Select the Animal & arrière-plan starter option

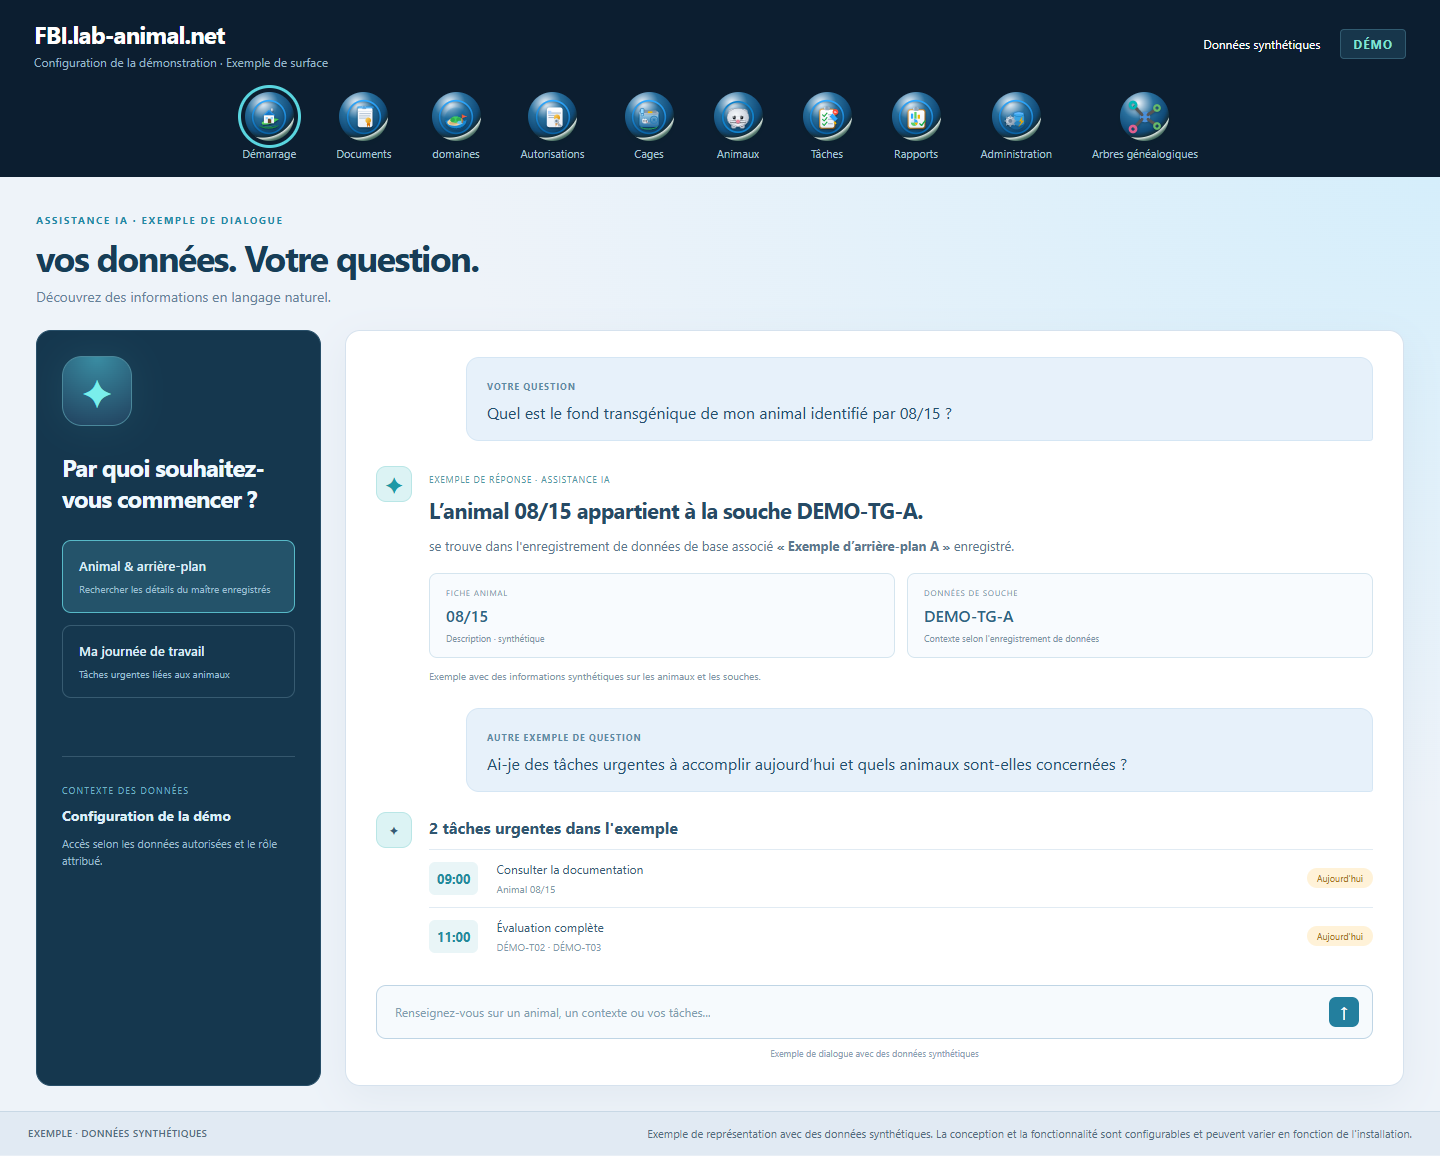(x=178, y=576)
